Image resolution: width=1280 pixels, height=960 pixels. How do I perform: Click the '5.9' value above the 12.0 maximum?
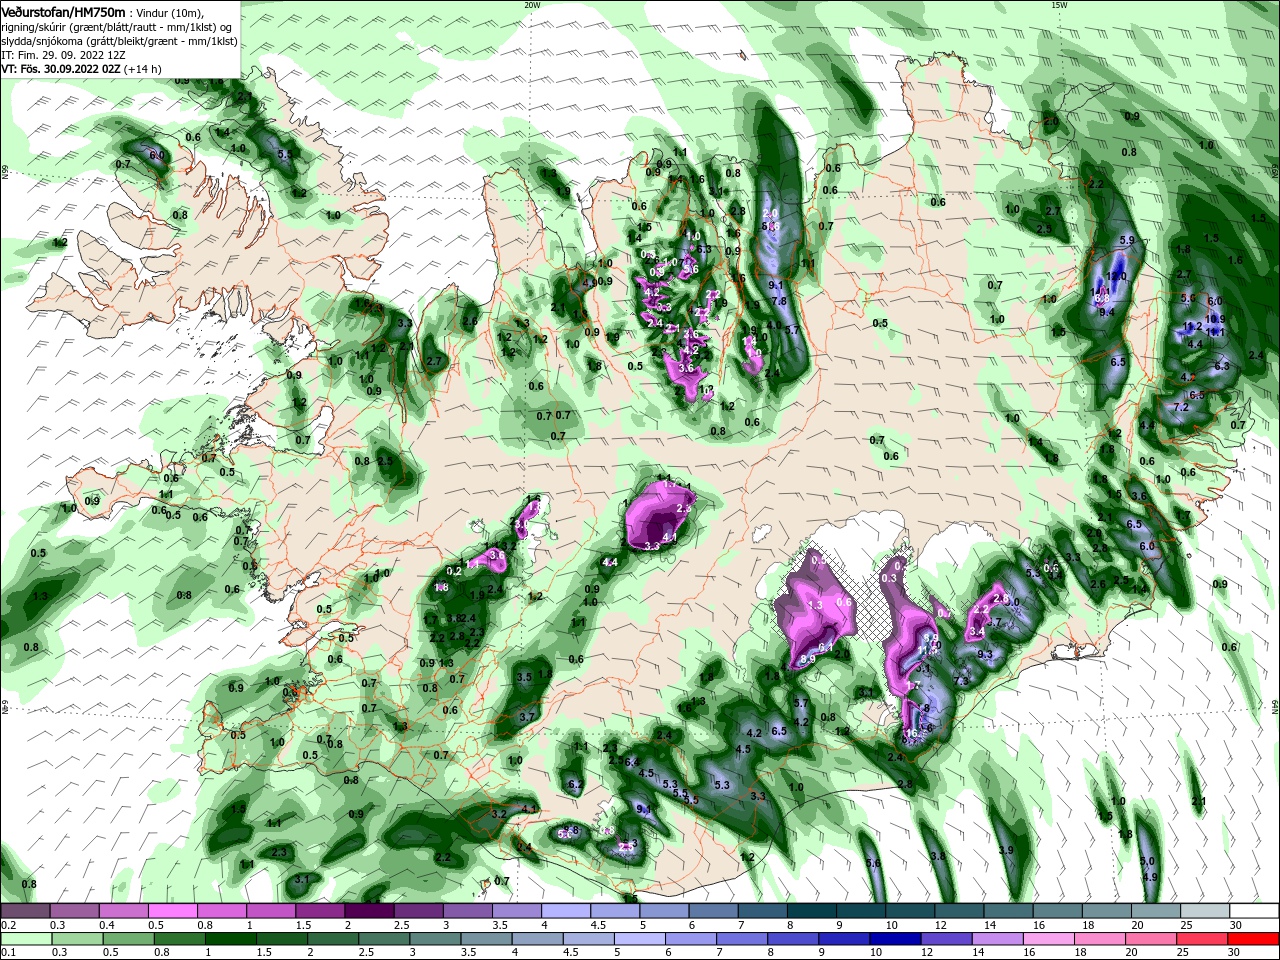pyautogui.click(x=1127, y=240)
